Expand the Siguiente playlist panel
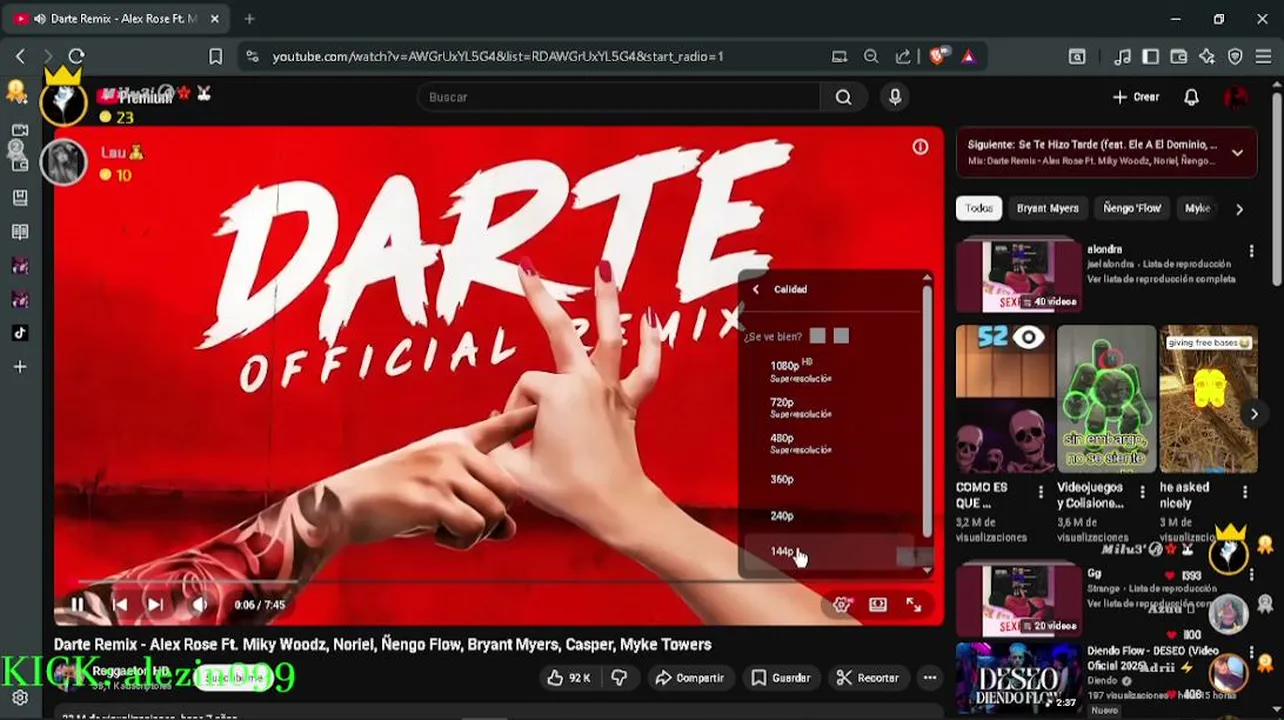 tap(1237, 153)
